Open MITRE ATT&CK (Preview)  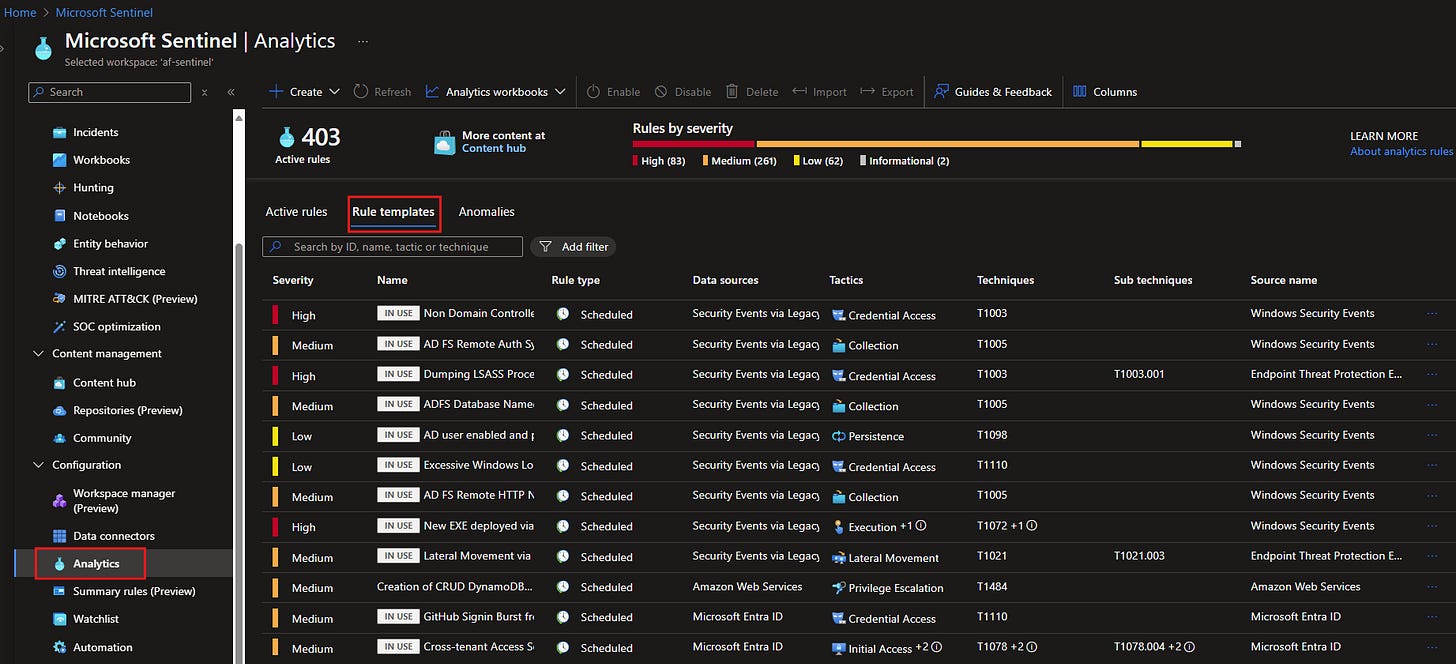click(x=135, y=299)
